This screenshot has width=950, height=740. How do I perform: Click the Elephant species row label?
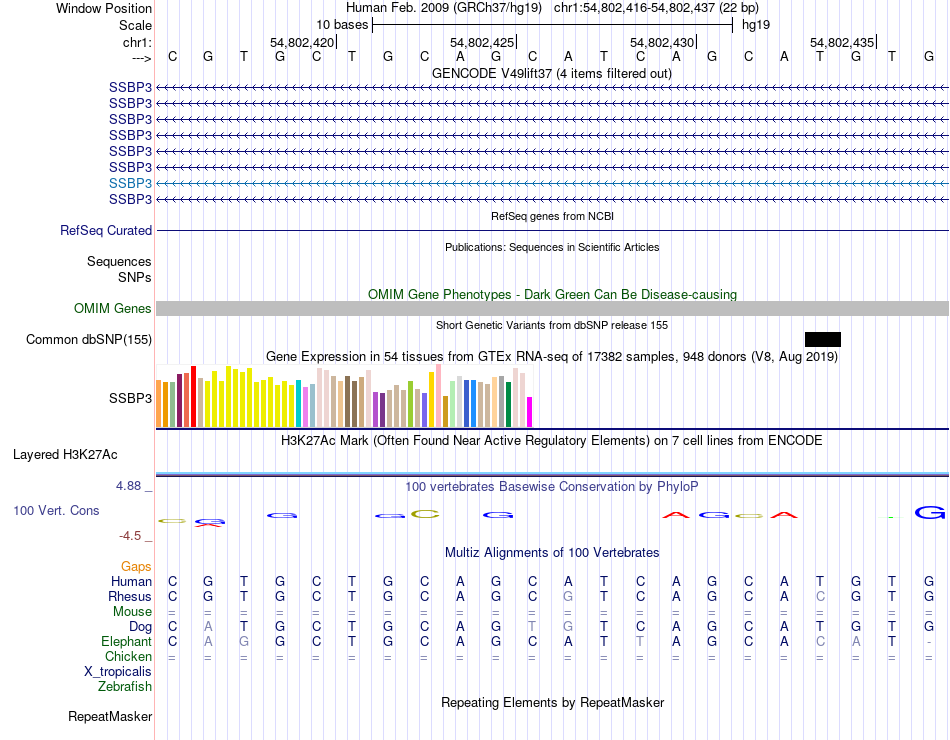coord(126,641)
